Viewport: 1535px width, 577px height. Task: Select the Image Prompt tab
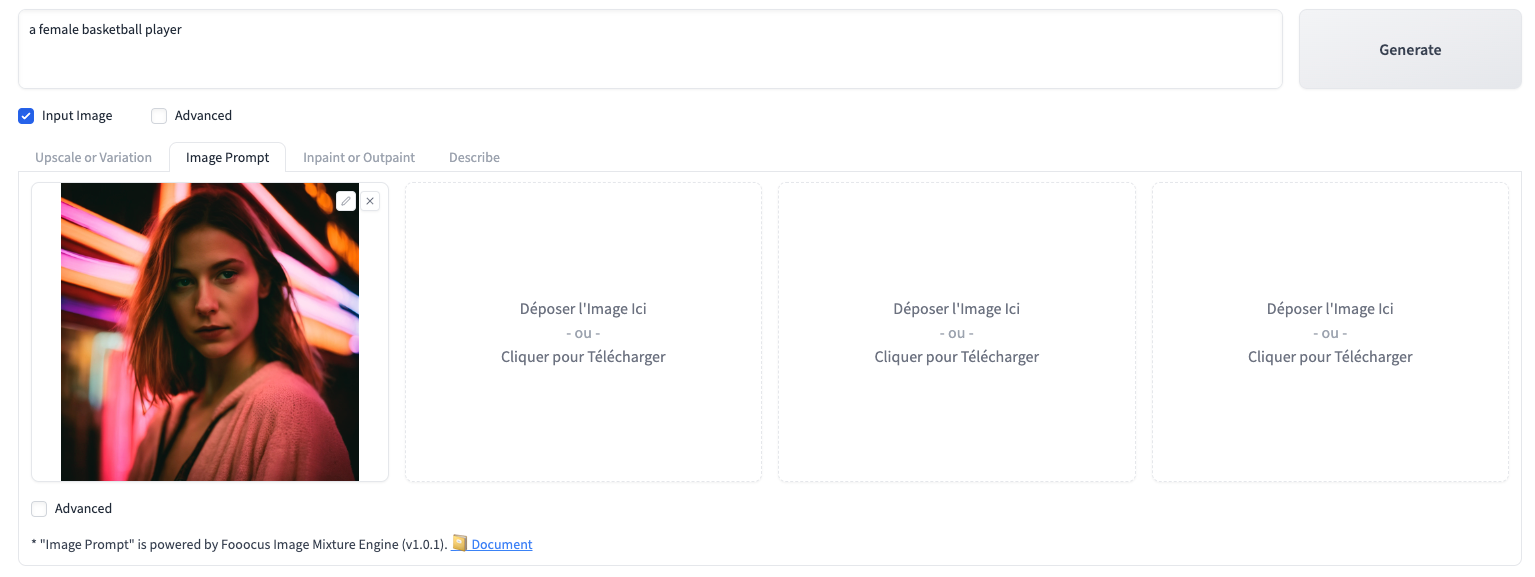(x=227, y=157)
